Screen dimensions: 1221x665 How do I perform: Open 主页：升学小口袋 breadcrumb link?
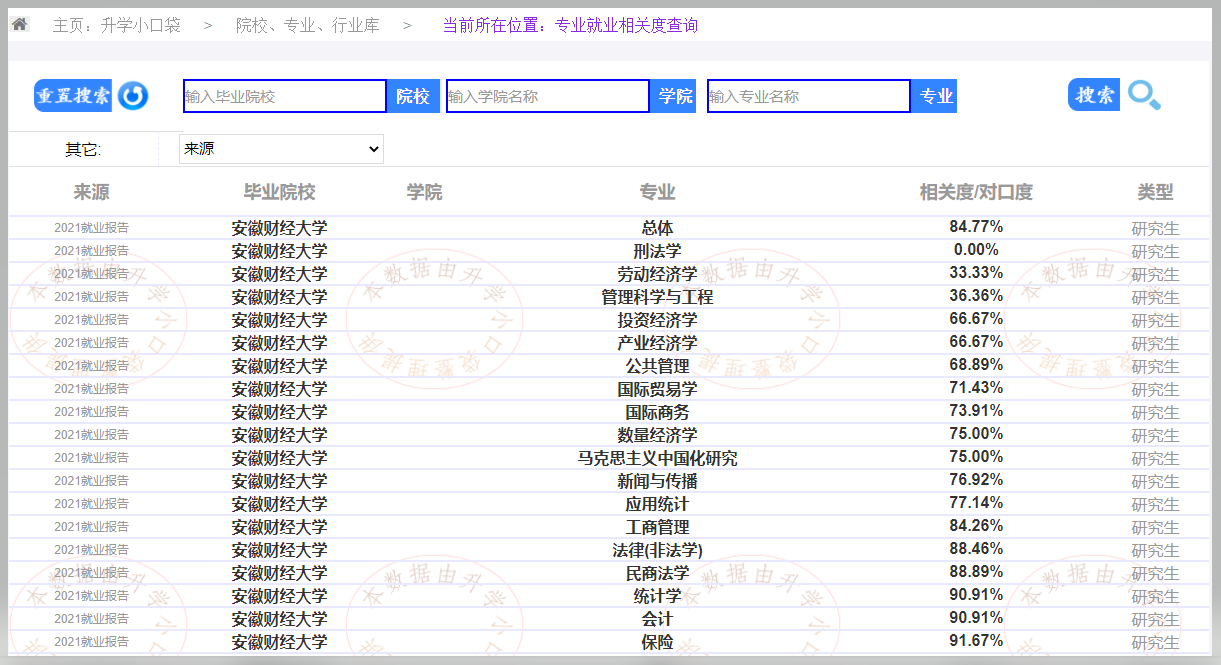pos(117,25)
